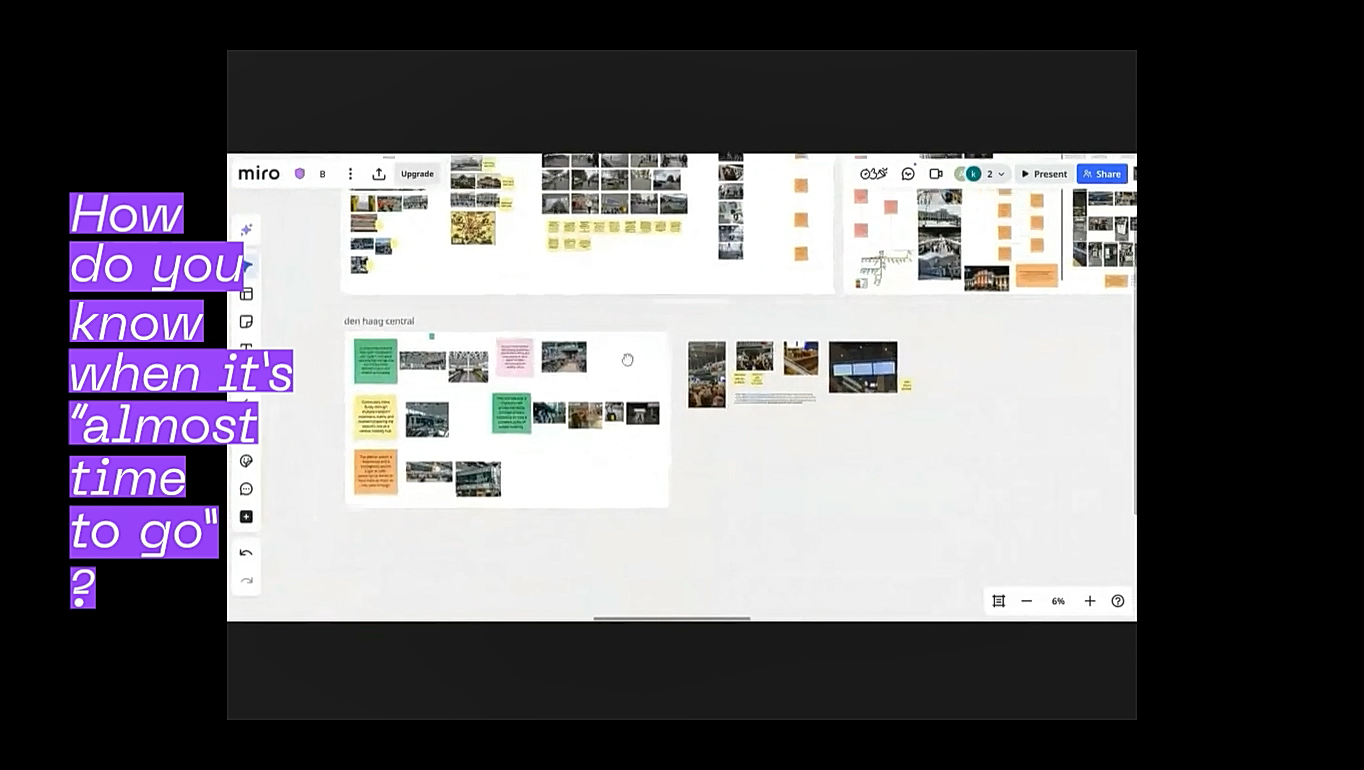
Task: Open the Miro AI sparkle tool
Action: [x=246, y=230]
